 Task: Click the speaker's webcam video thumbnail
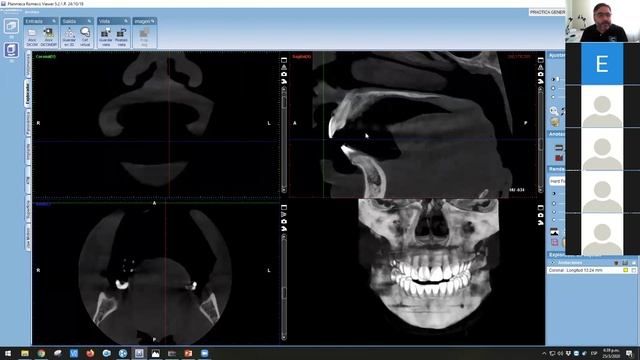coord(602,21)
